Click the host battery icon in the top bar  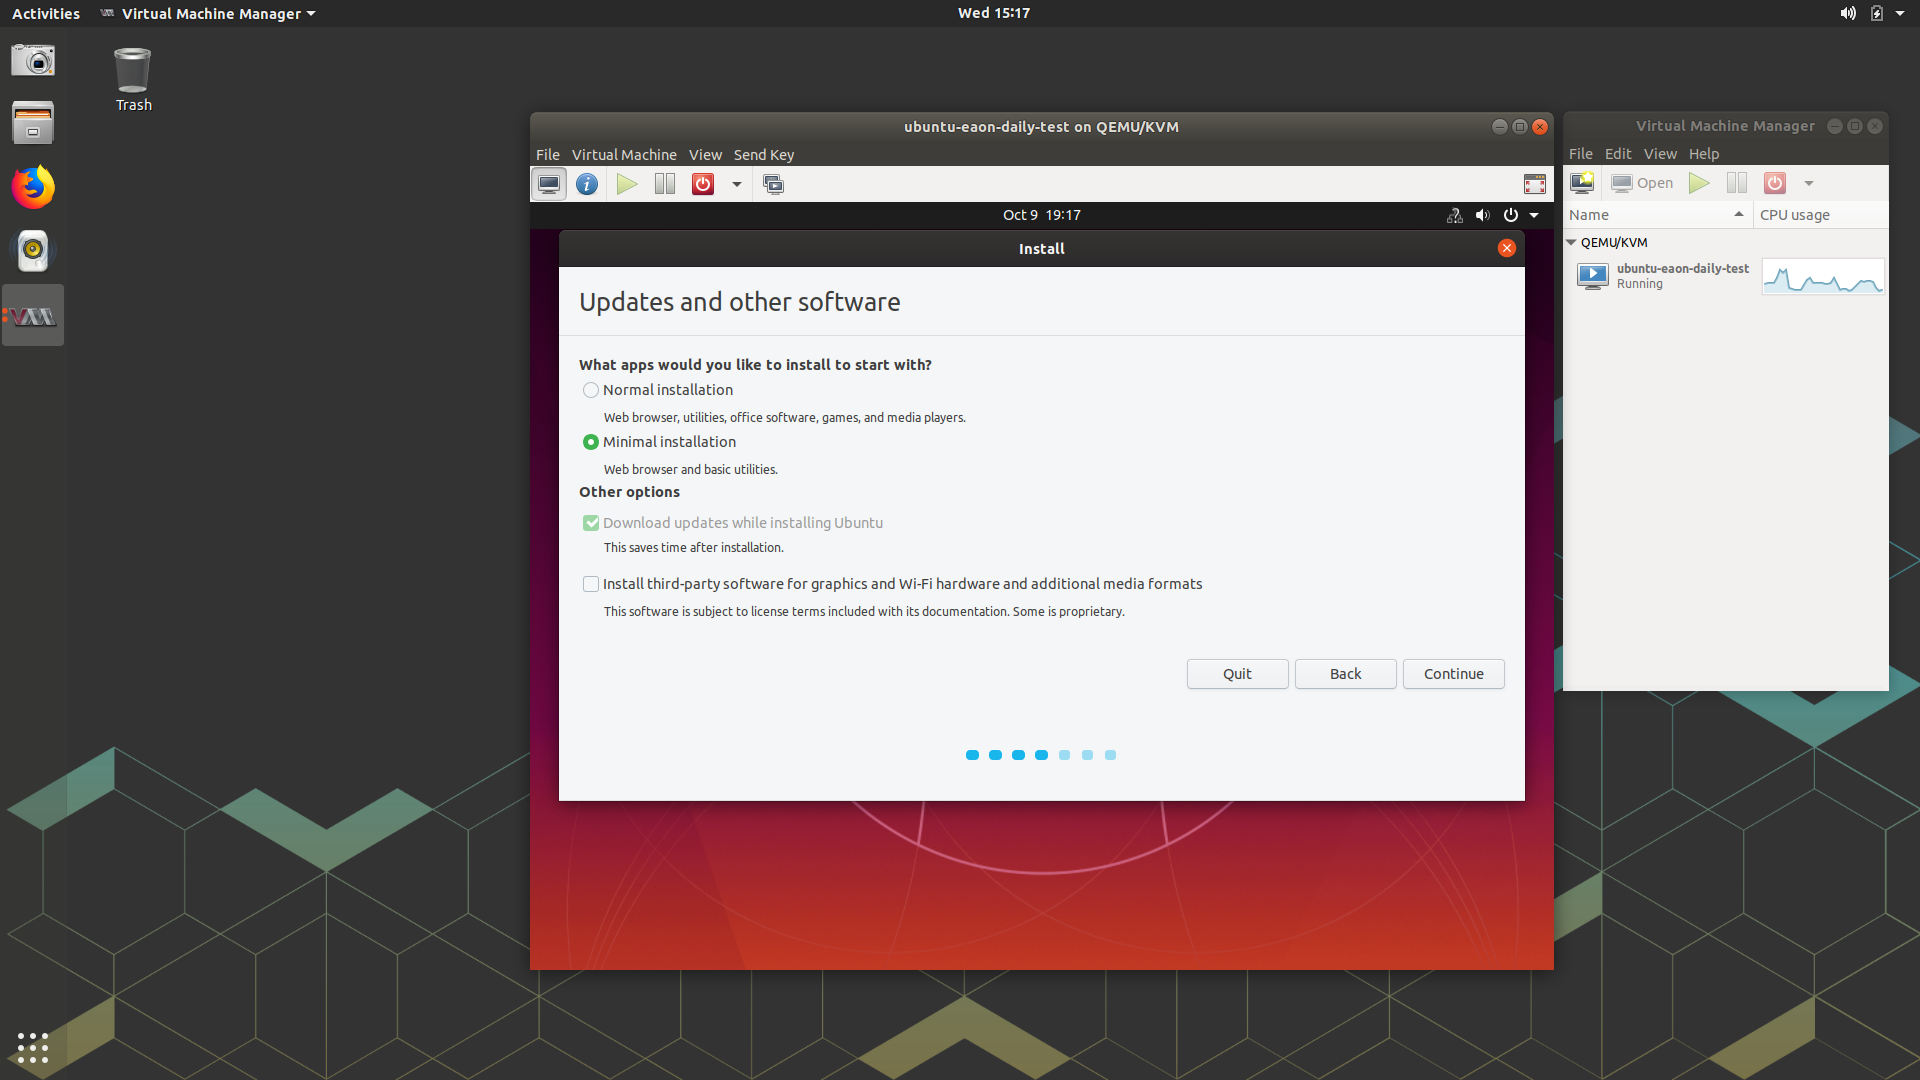coord(1876,13)
